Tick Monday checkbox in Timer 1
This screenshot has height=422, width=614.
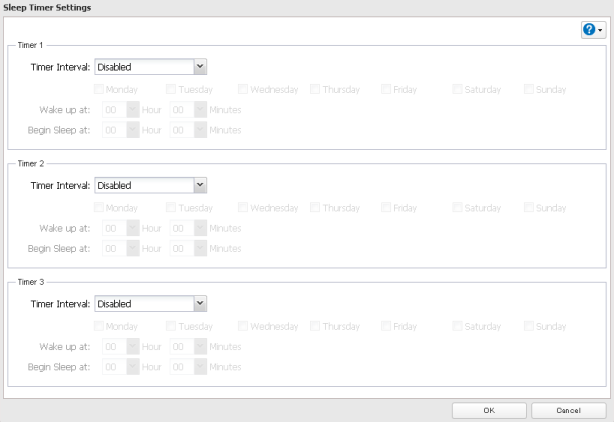[99, 89]
